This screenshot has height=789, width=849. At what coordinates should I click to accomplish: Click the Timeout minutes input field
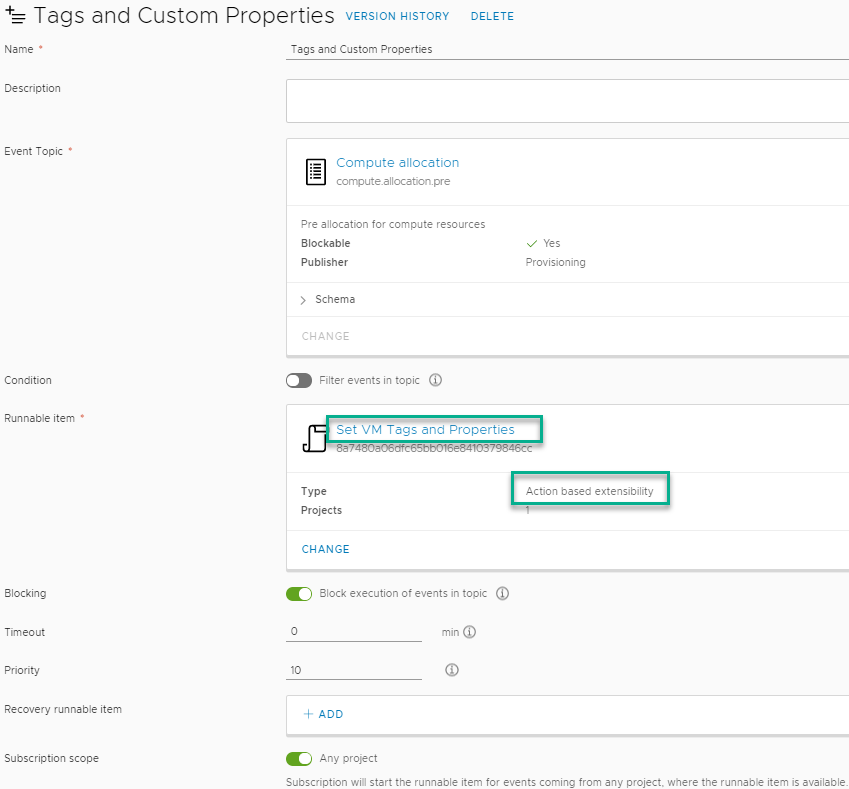[x=354, y=632]
